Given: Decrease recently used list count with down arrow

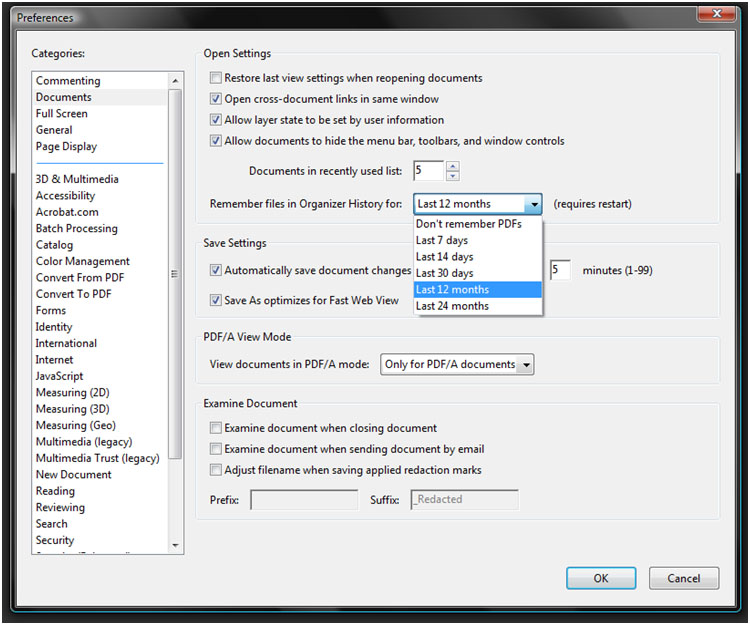Looking at the screenshot, I should [452, 176].
